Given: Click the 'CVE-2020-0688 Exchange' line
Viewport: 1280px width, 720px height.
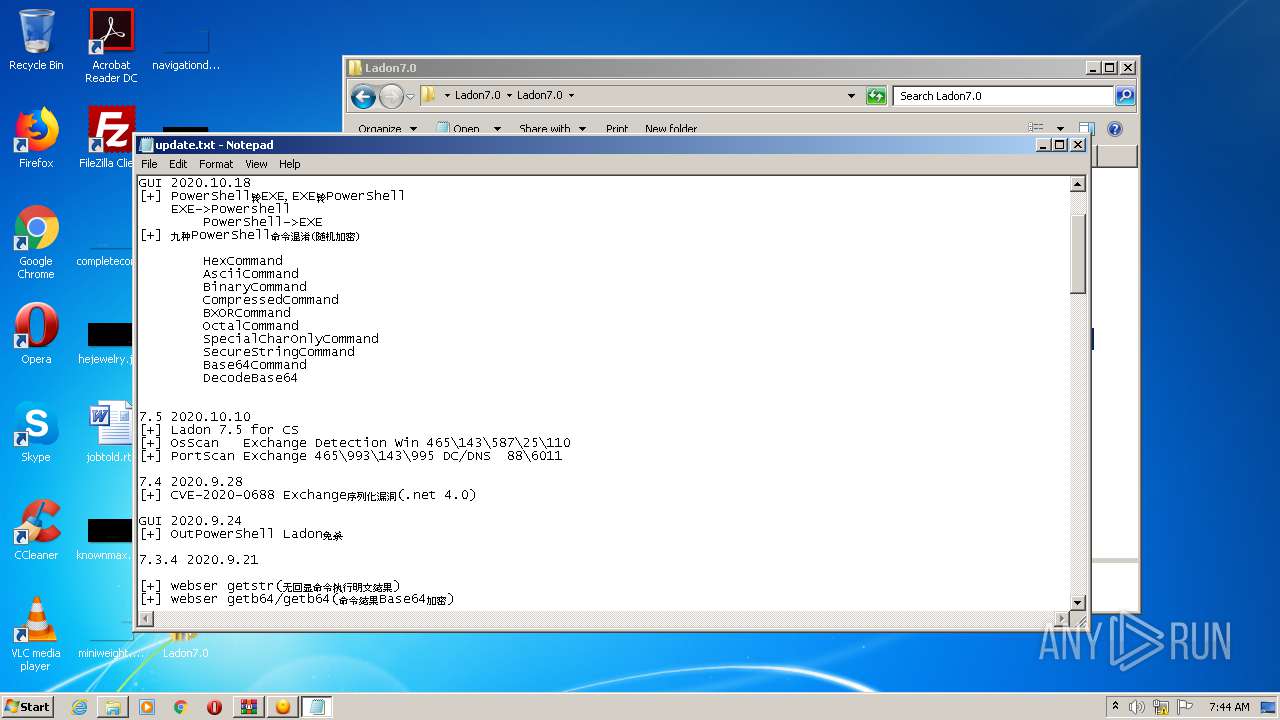Looking at the screenshot, I should click(308, 495).
